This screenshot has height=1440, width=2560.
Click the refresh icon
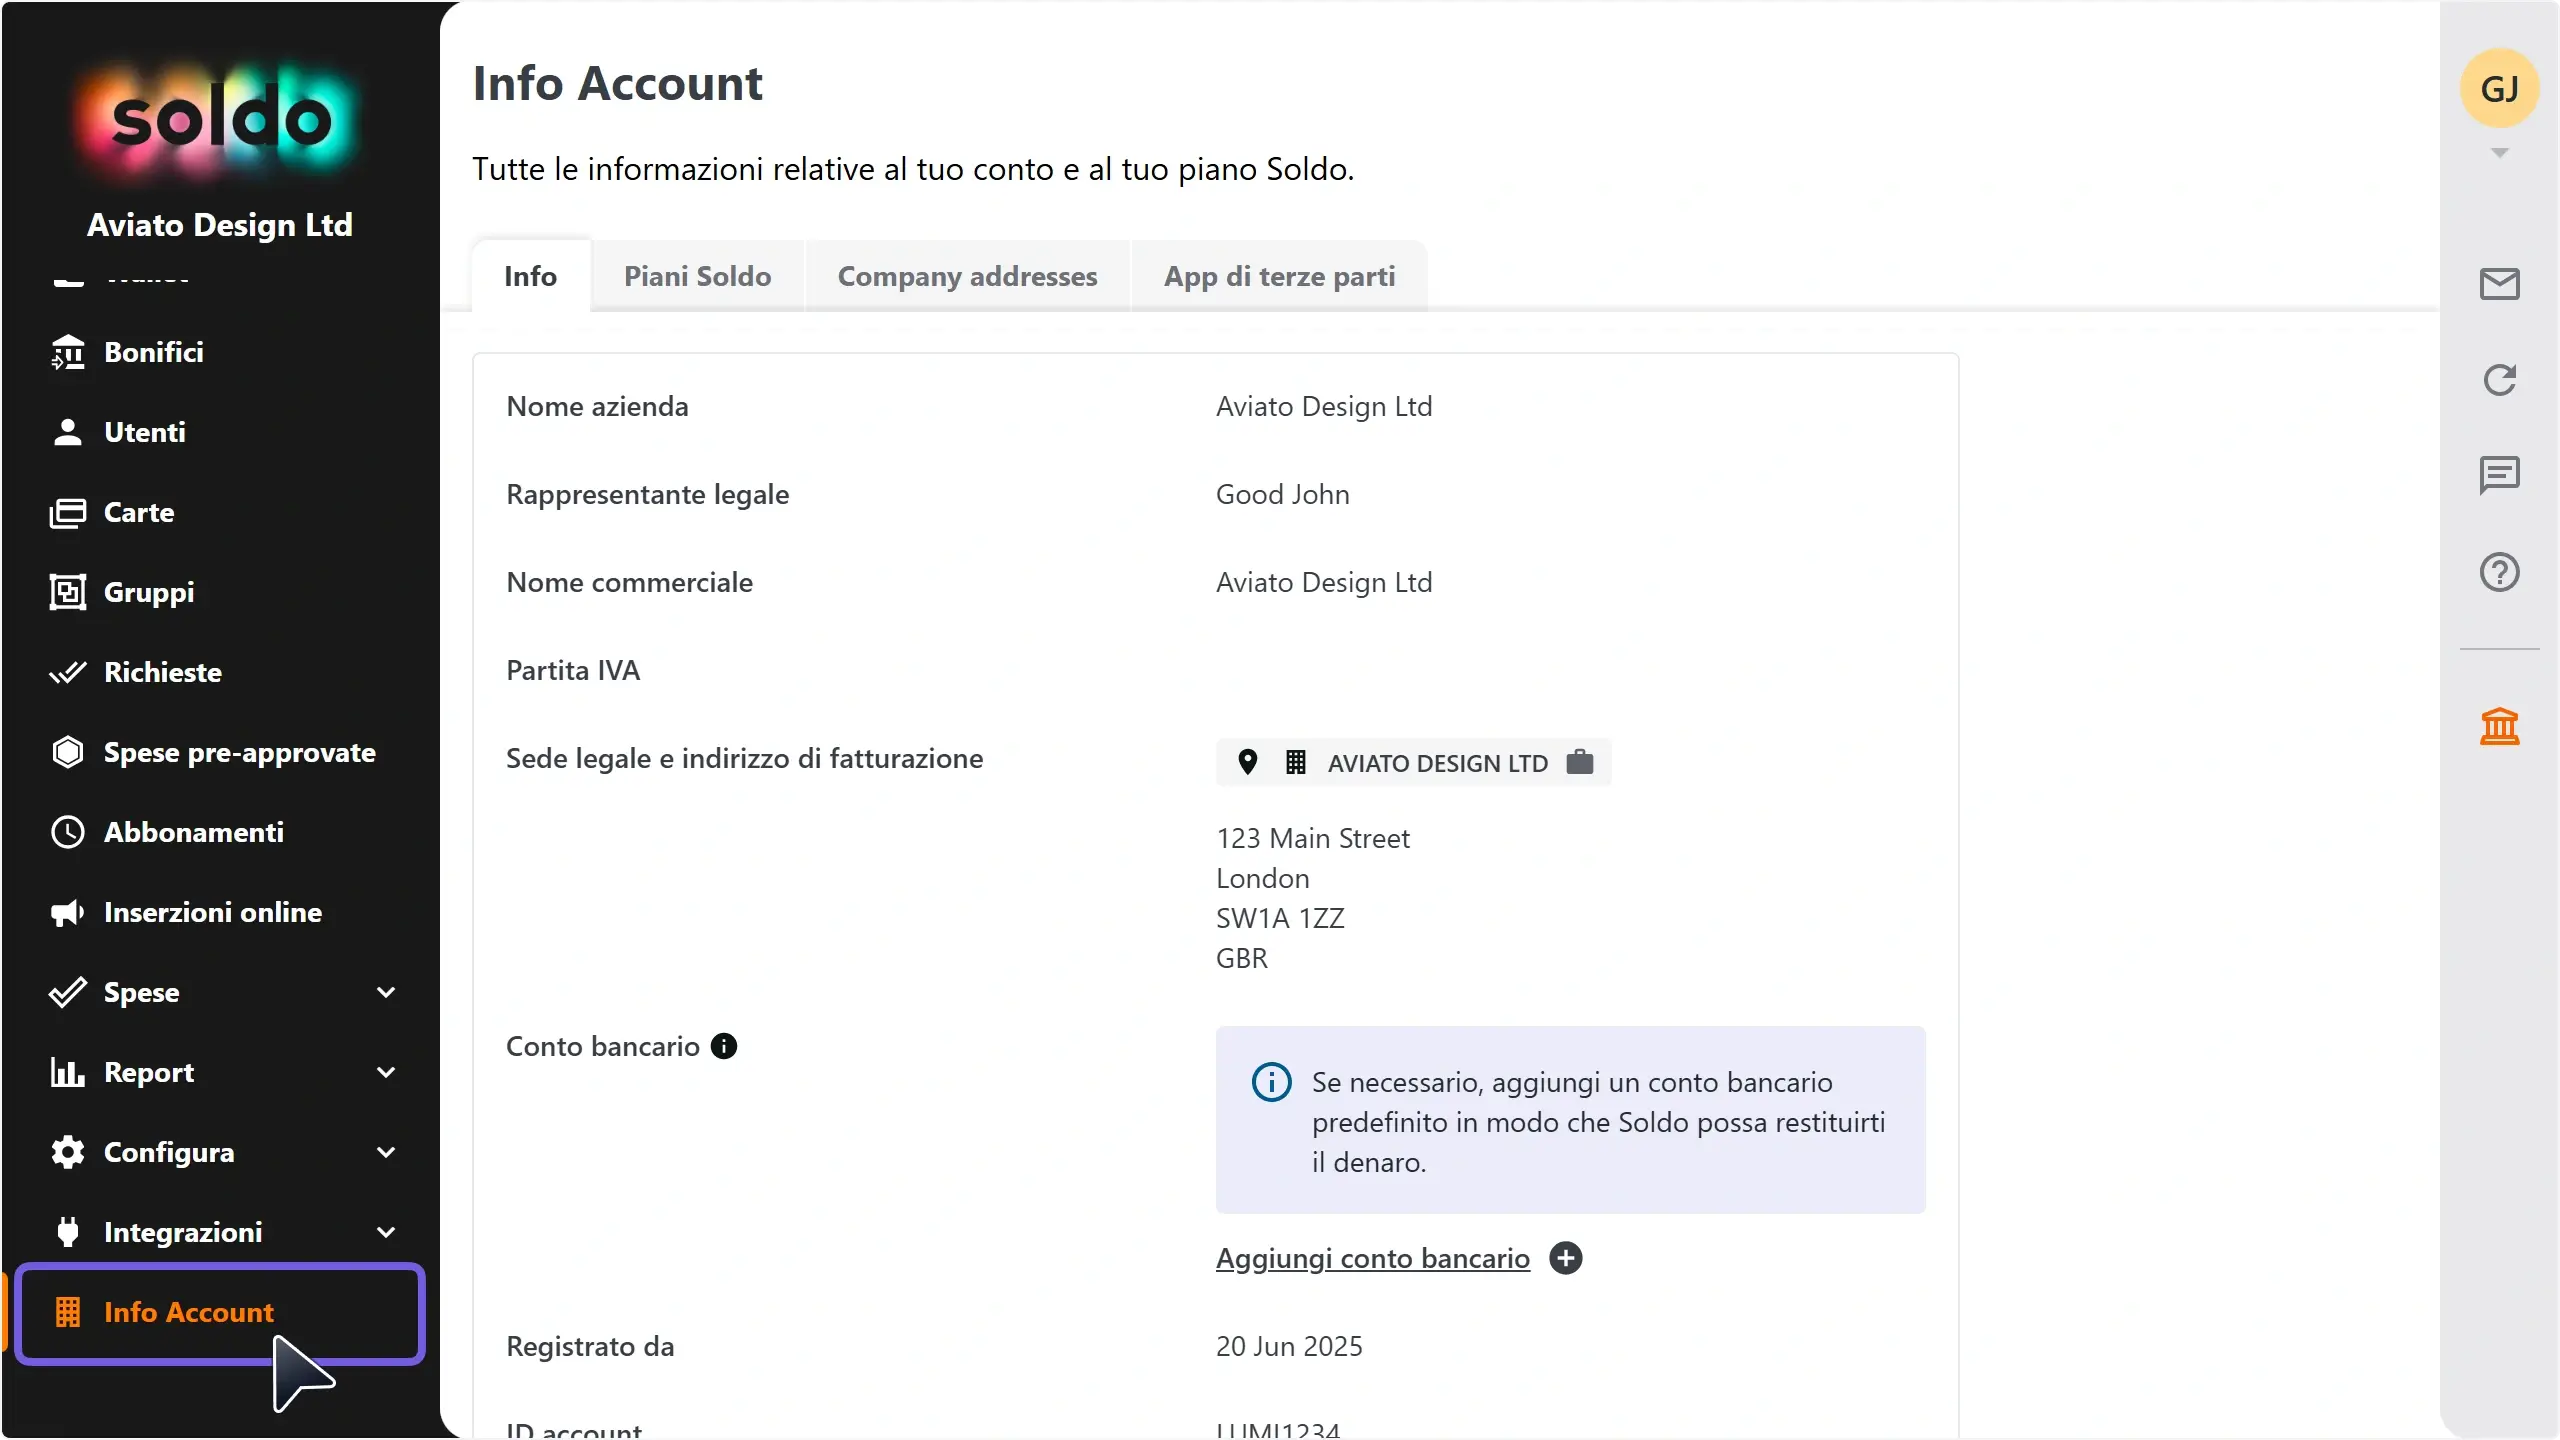(x=2499, y=380)
